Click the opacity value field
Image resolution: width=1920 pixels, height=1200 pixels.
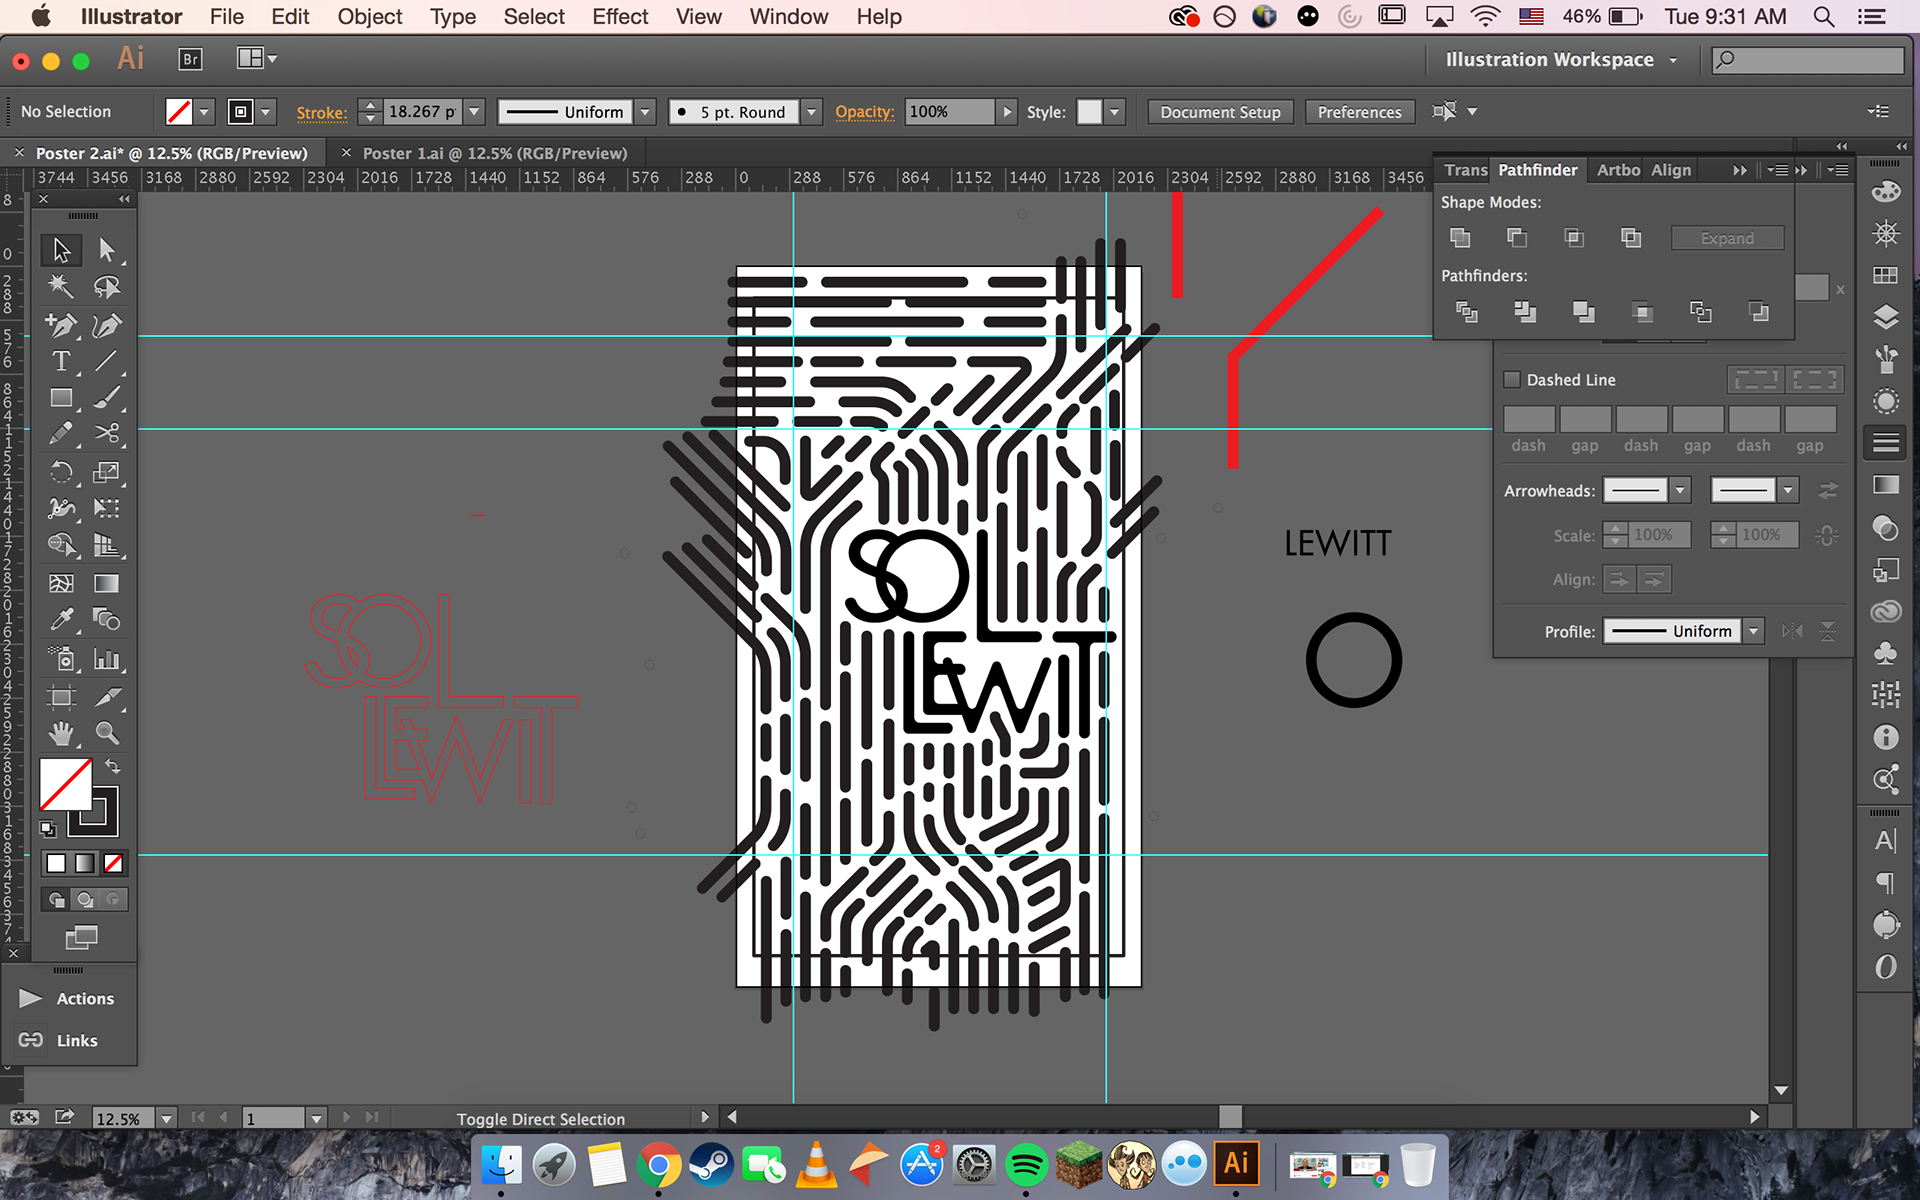pyautogui.click(x=950, y=112)
